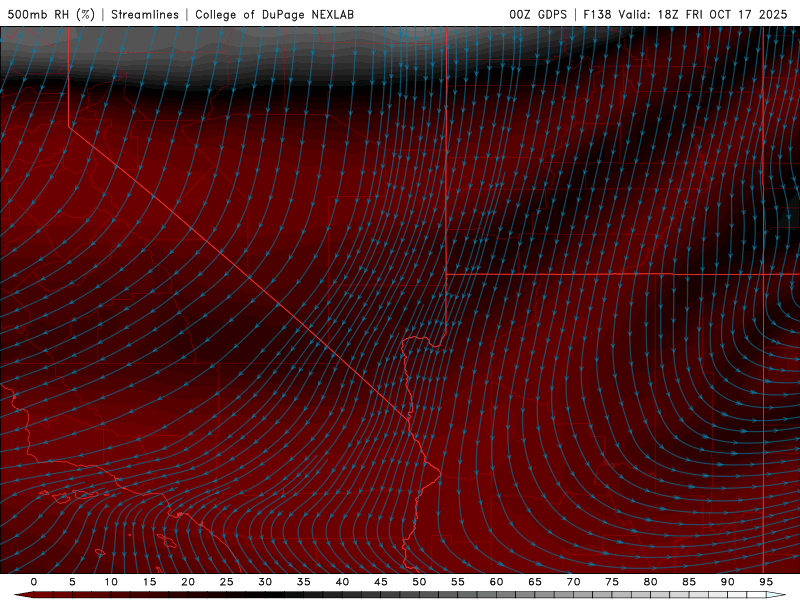
Task: Select the "Streamlines" label in the header
Action: click(145, 14)
